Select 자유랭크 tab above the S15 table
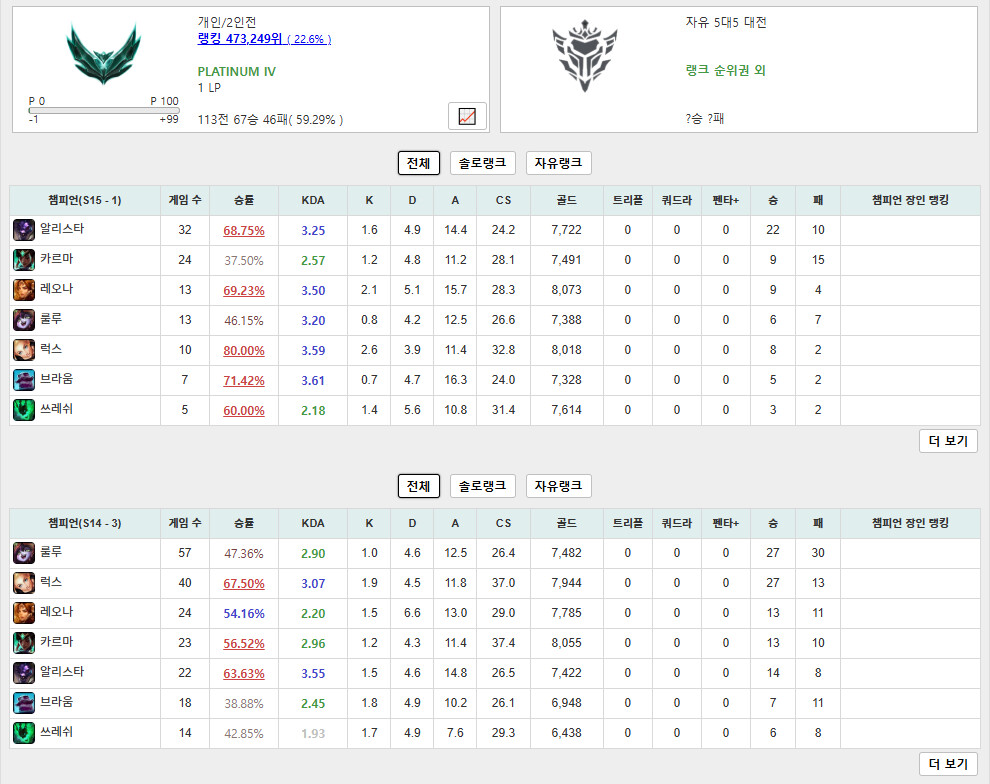990x784 pixels. coord(559,163)
